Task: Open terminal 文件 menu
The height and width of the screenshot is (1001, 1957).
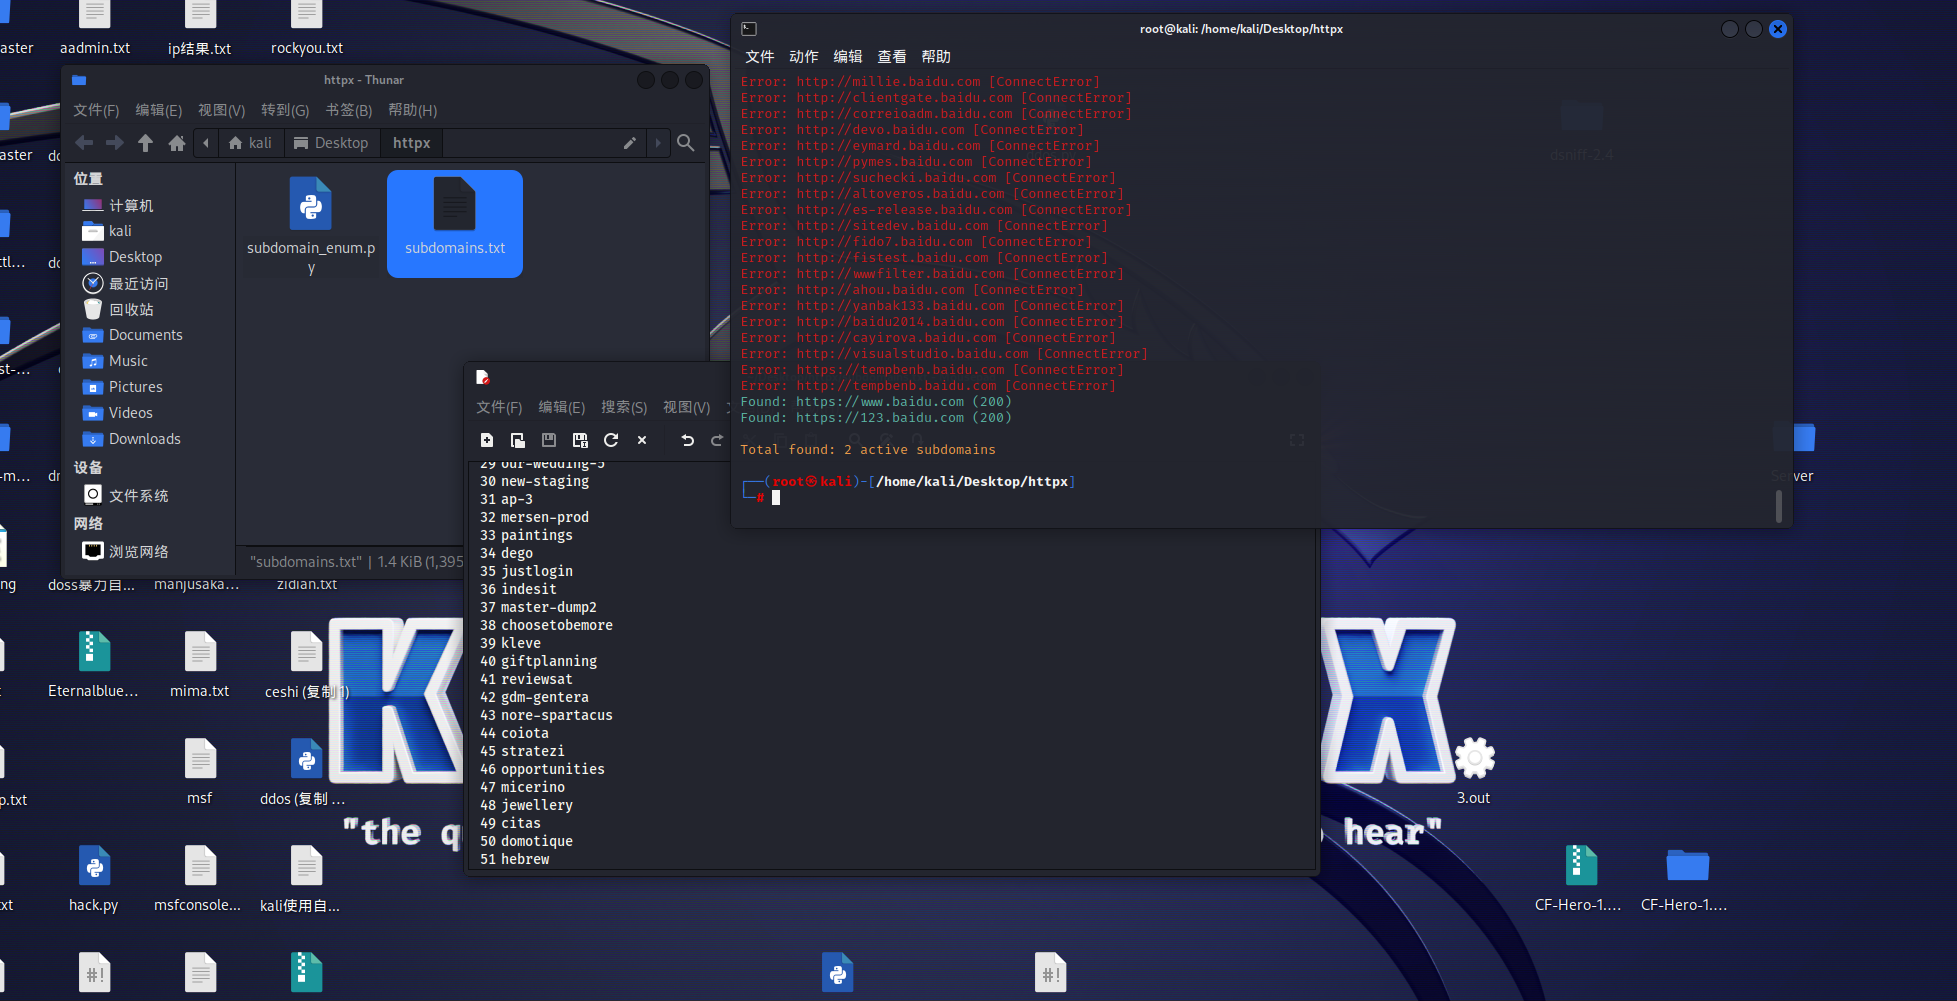Action: coord(760,57)
